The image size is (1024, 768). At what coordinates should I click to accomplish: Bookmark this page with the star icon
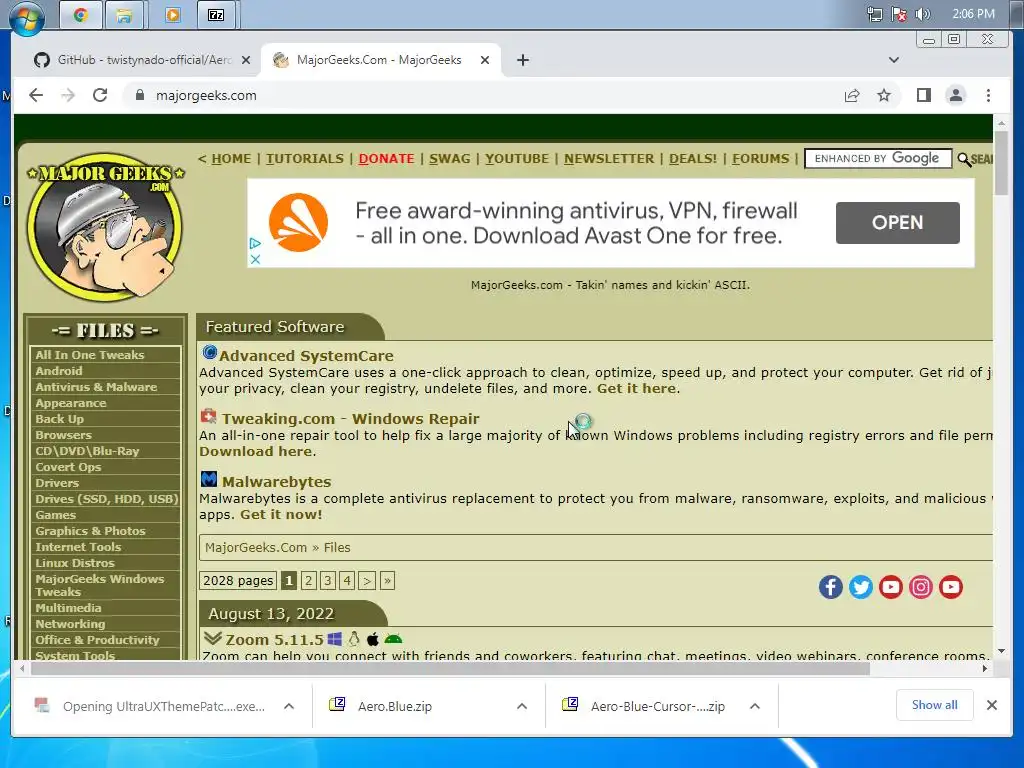point(884,95)
